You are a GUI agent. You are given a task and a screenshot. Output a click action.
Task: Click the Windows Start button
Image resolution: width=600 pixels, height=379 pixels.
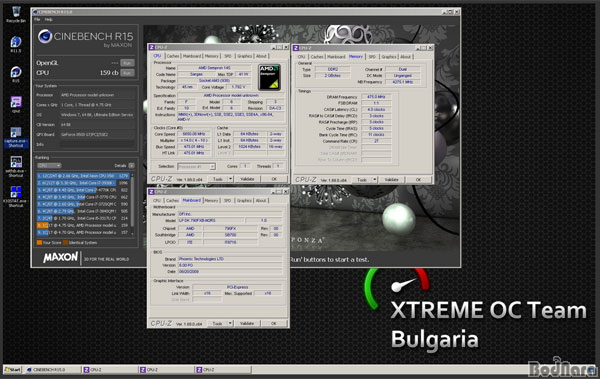pos(12,369)
